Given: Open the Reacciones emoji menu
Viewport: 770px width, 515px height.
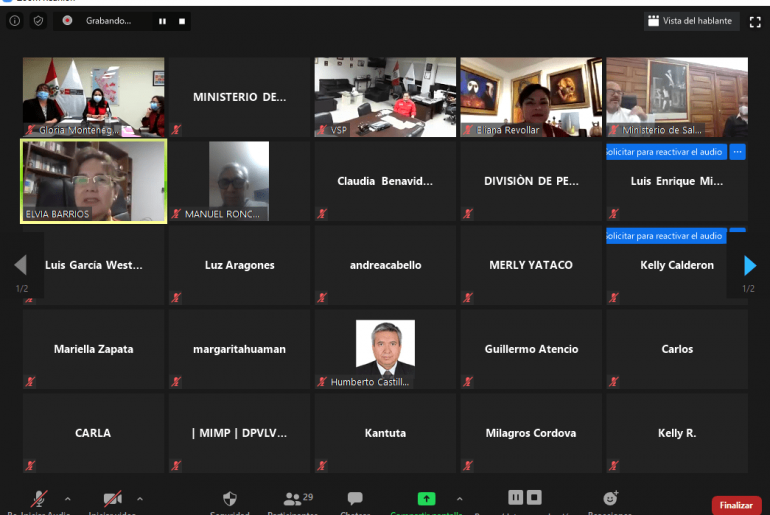Looking at the screenshot, I should [610, 499].
